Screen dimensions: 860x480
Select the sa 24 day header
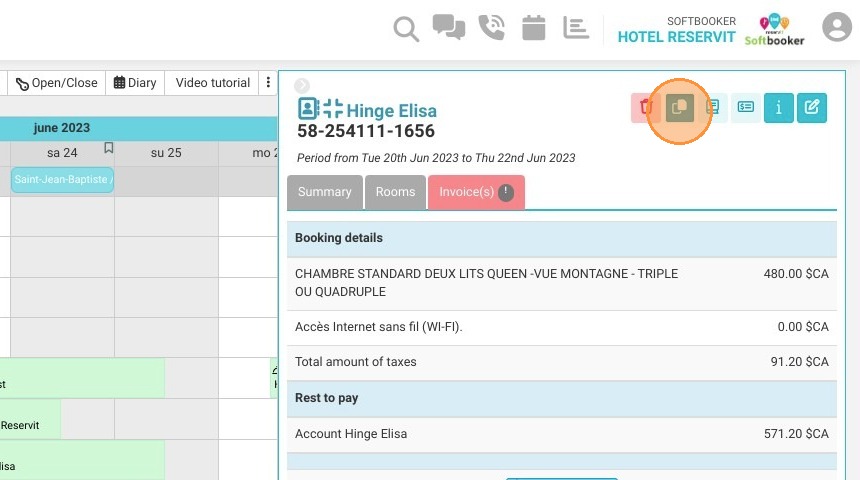[x=62, y=153]
